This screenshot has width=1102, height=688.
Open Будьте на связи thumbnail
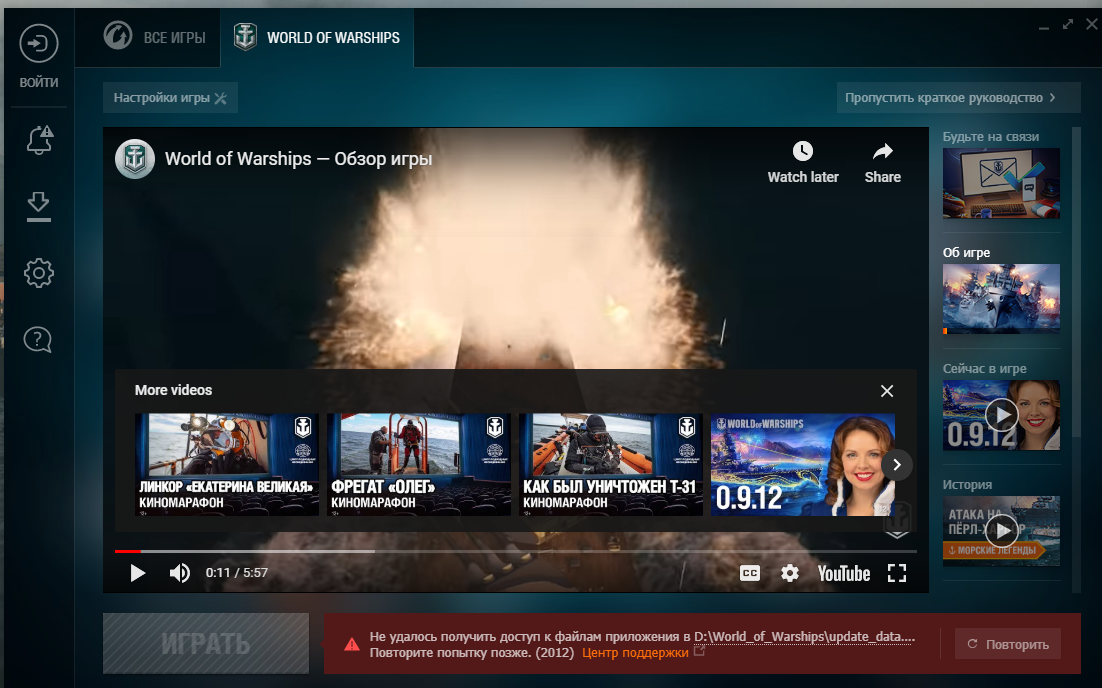point(1001,183)
